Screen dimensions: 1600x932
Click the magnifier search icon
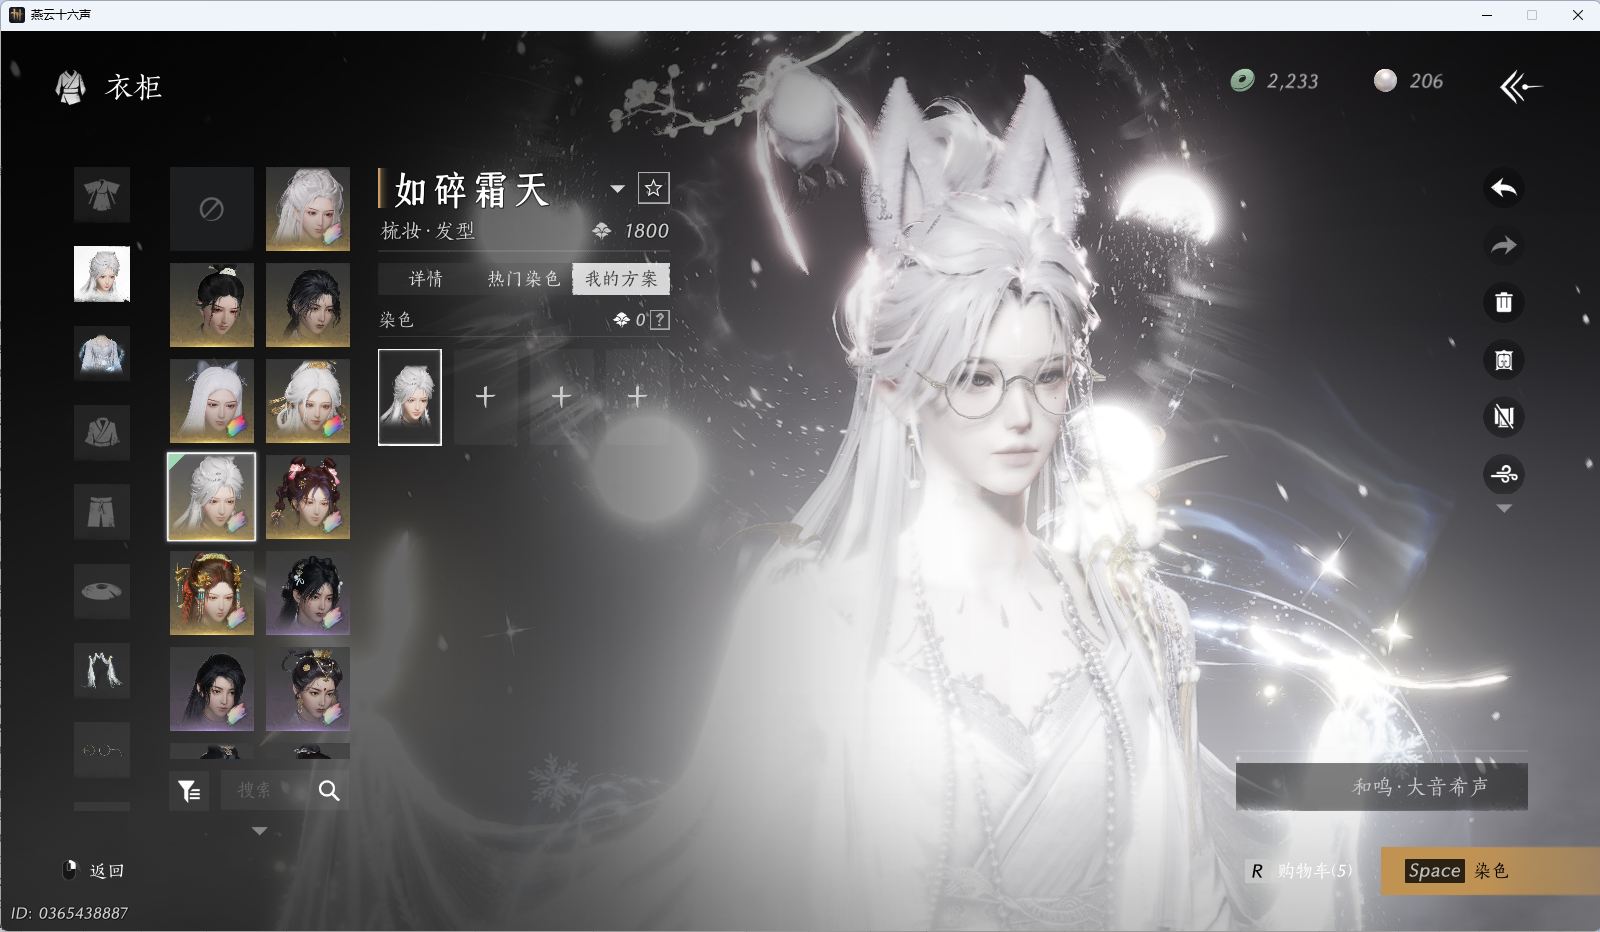pos(329,791)
